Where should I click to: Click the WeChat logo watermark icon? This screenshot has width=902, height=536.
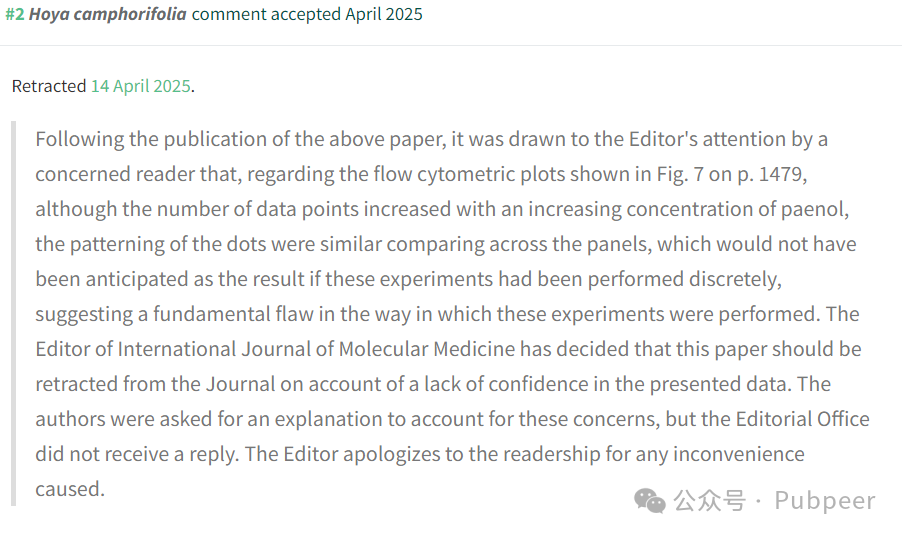pyautogui.click(x=649, y=500)
